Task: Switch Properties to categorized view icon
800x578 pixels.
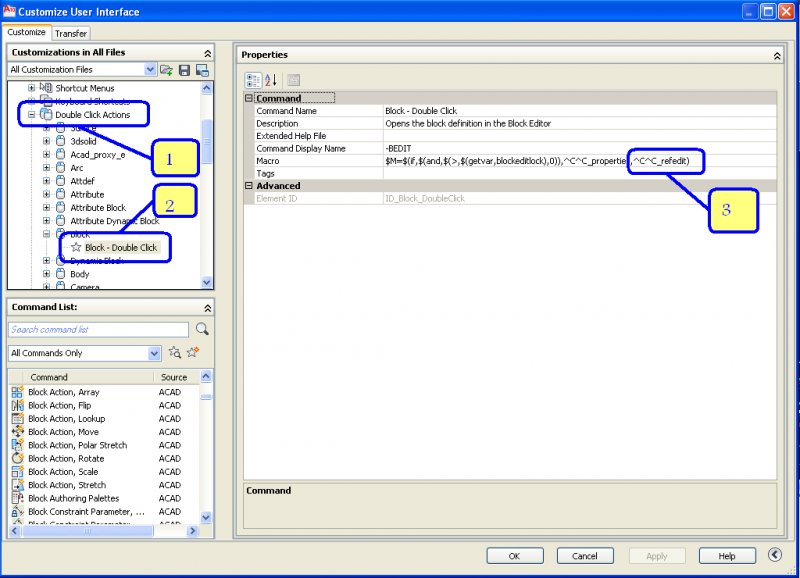Action: coord(253,80)
